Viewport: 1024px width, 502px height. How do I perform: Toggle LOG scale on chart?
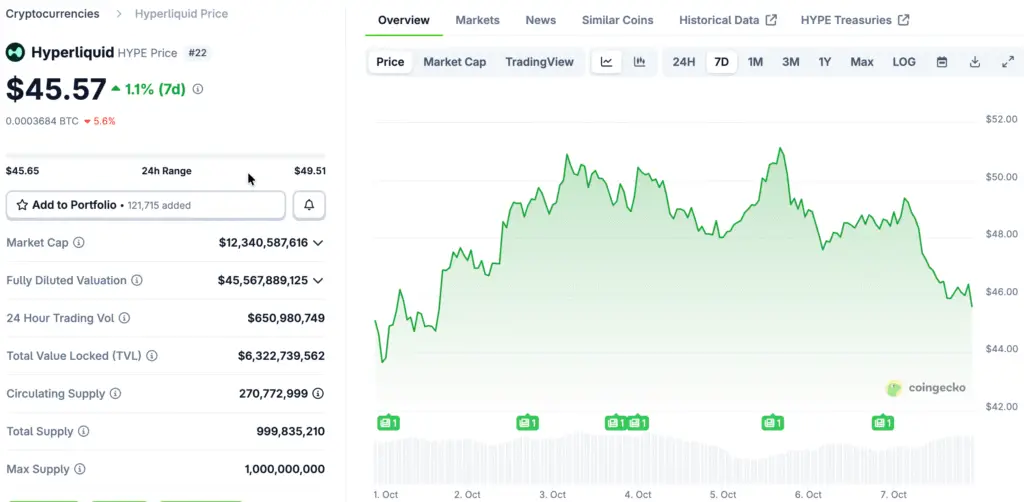(904, 62)
